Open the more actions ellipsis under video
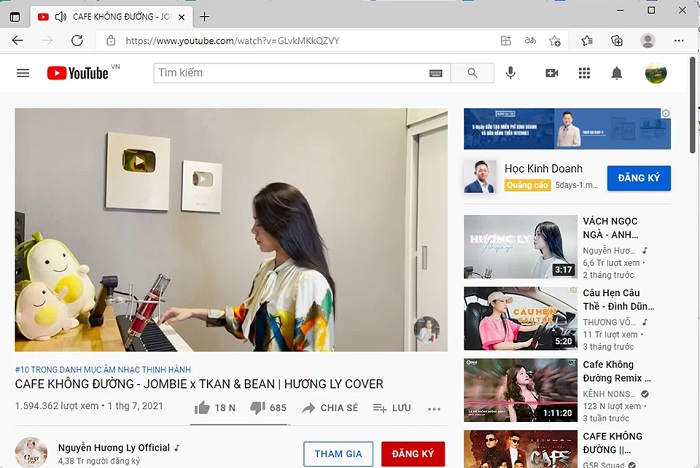Viewport: 700px width, 468px height. [x=434, y=409]
